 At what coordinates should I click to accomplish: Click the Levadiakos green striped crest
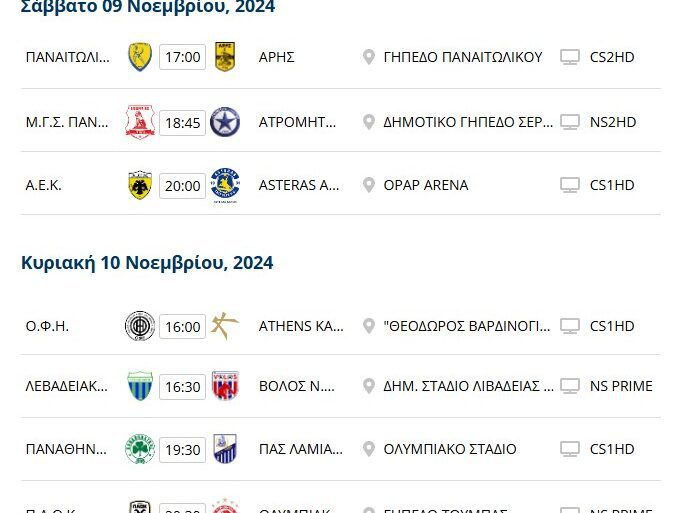pyautogui.click(x=139, y=386)
